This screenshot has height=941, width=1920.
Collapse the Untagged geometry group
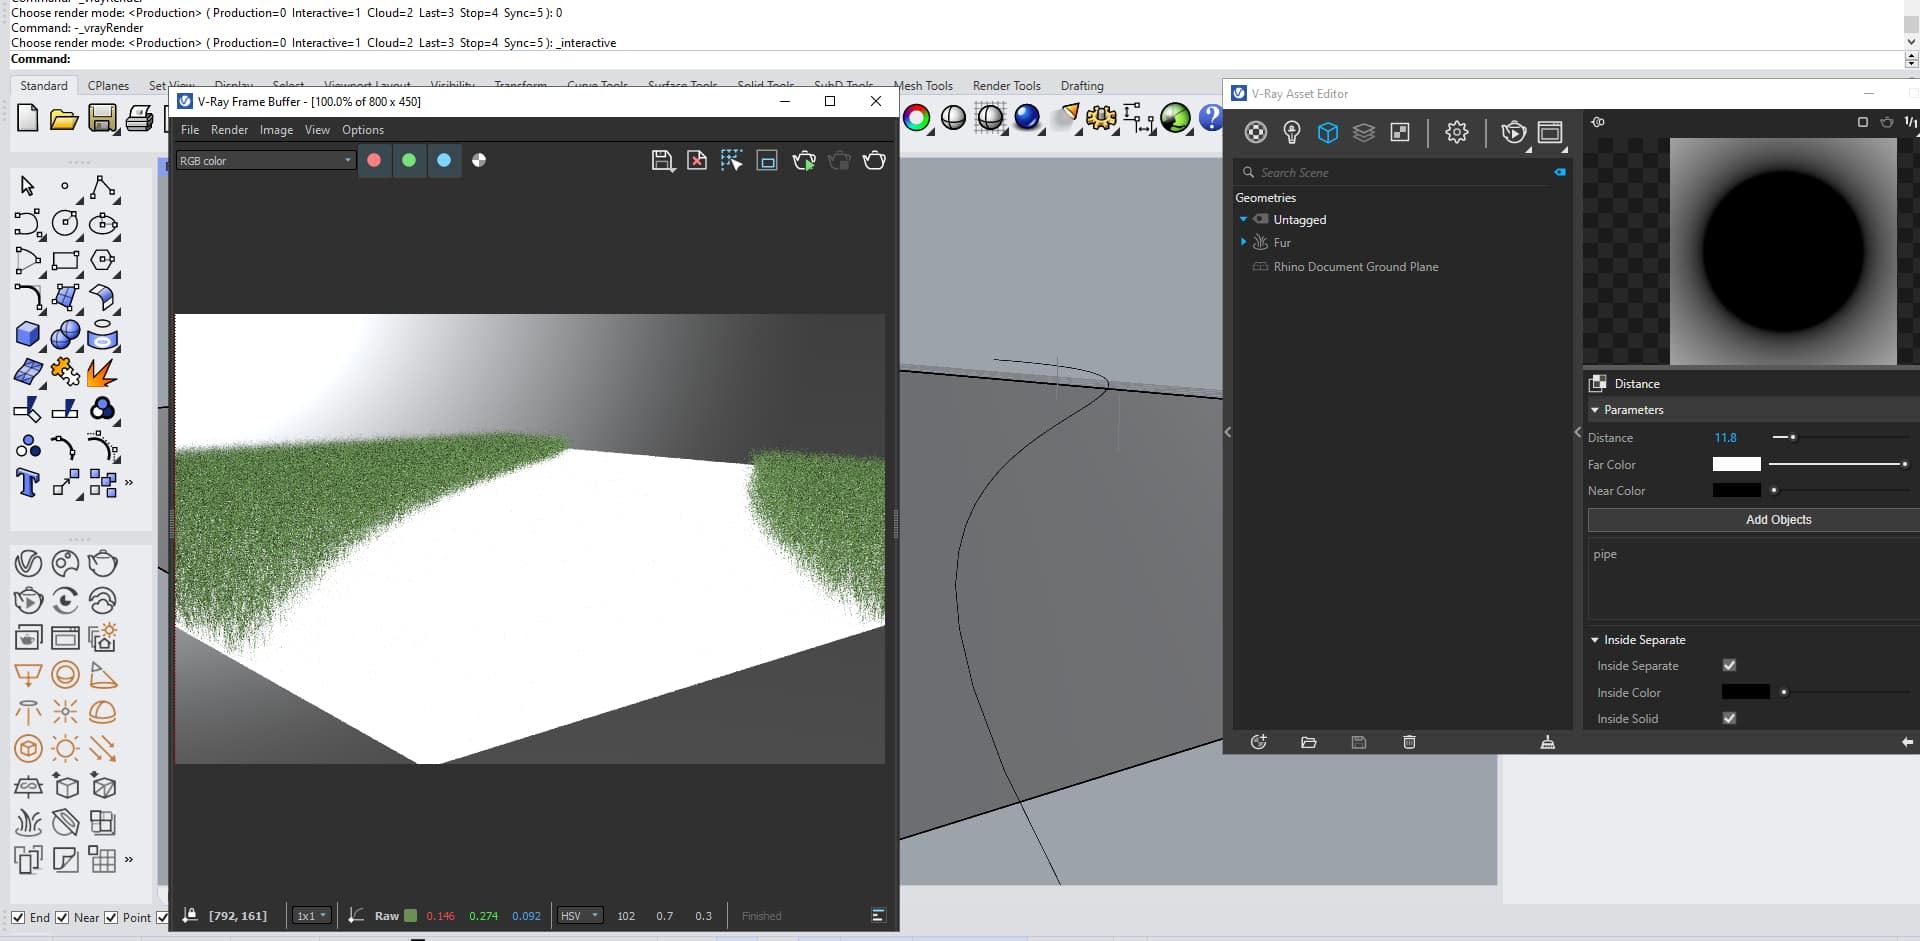(x=1243, y=219)
